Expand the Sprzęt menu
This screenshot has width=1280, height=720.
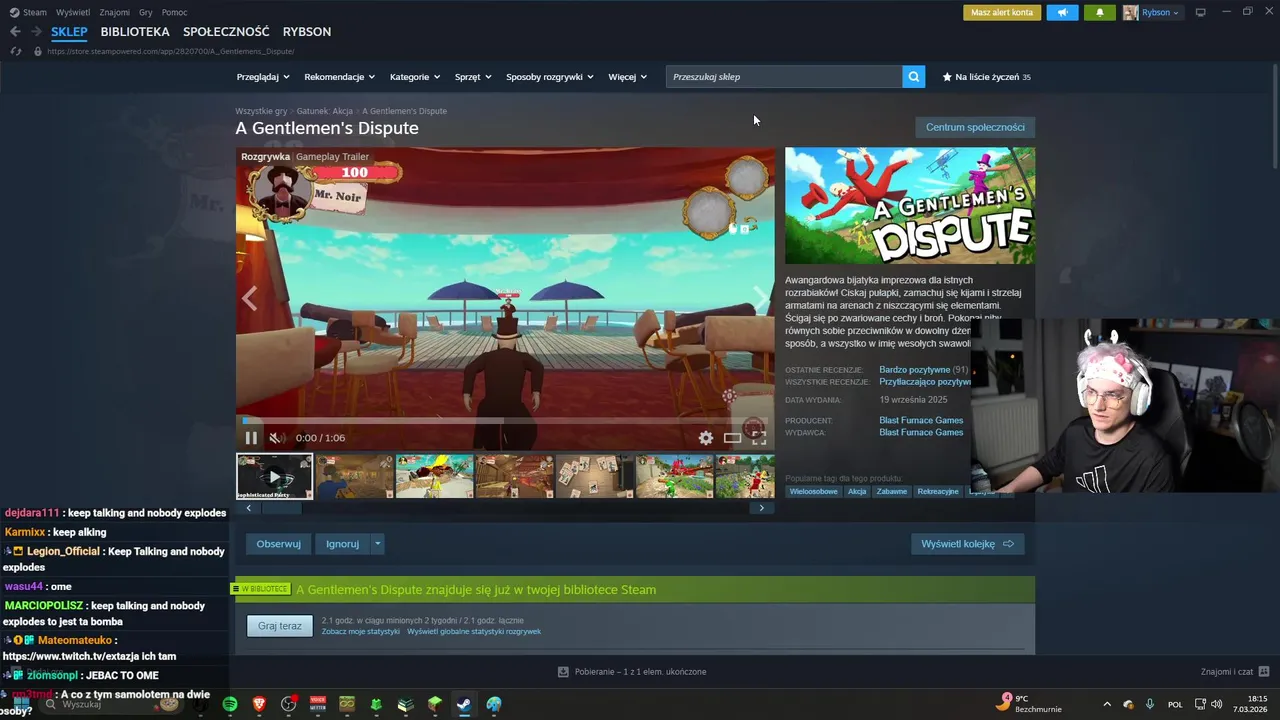(474, 77)
